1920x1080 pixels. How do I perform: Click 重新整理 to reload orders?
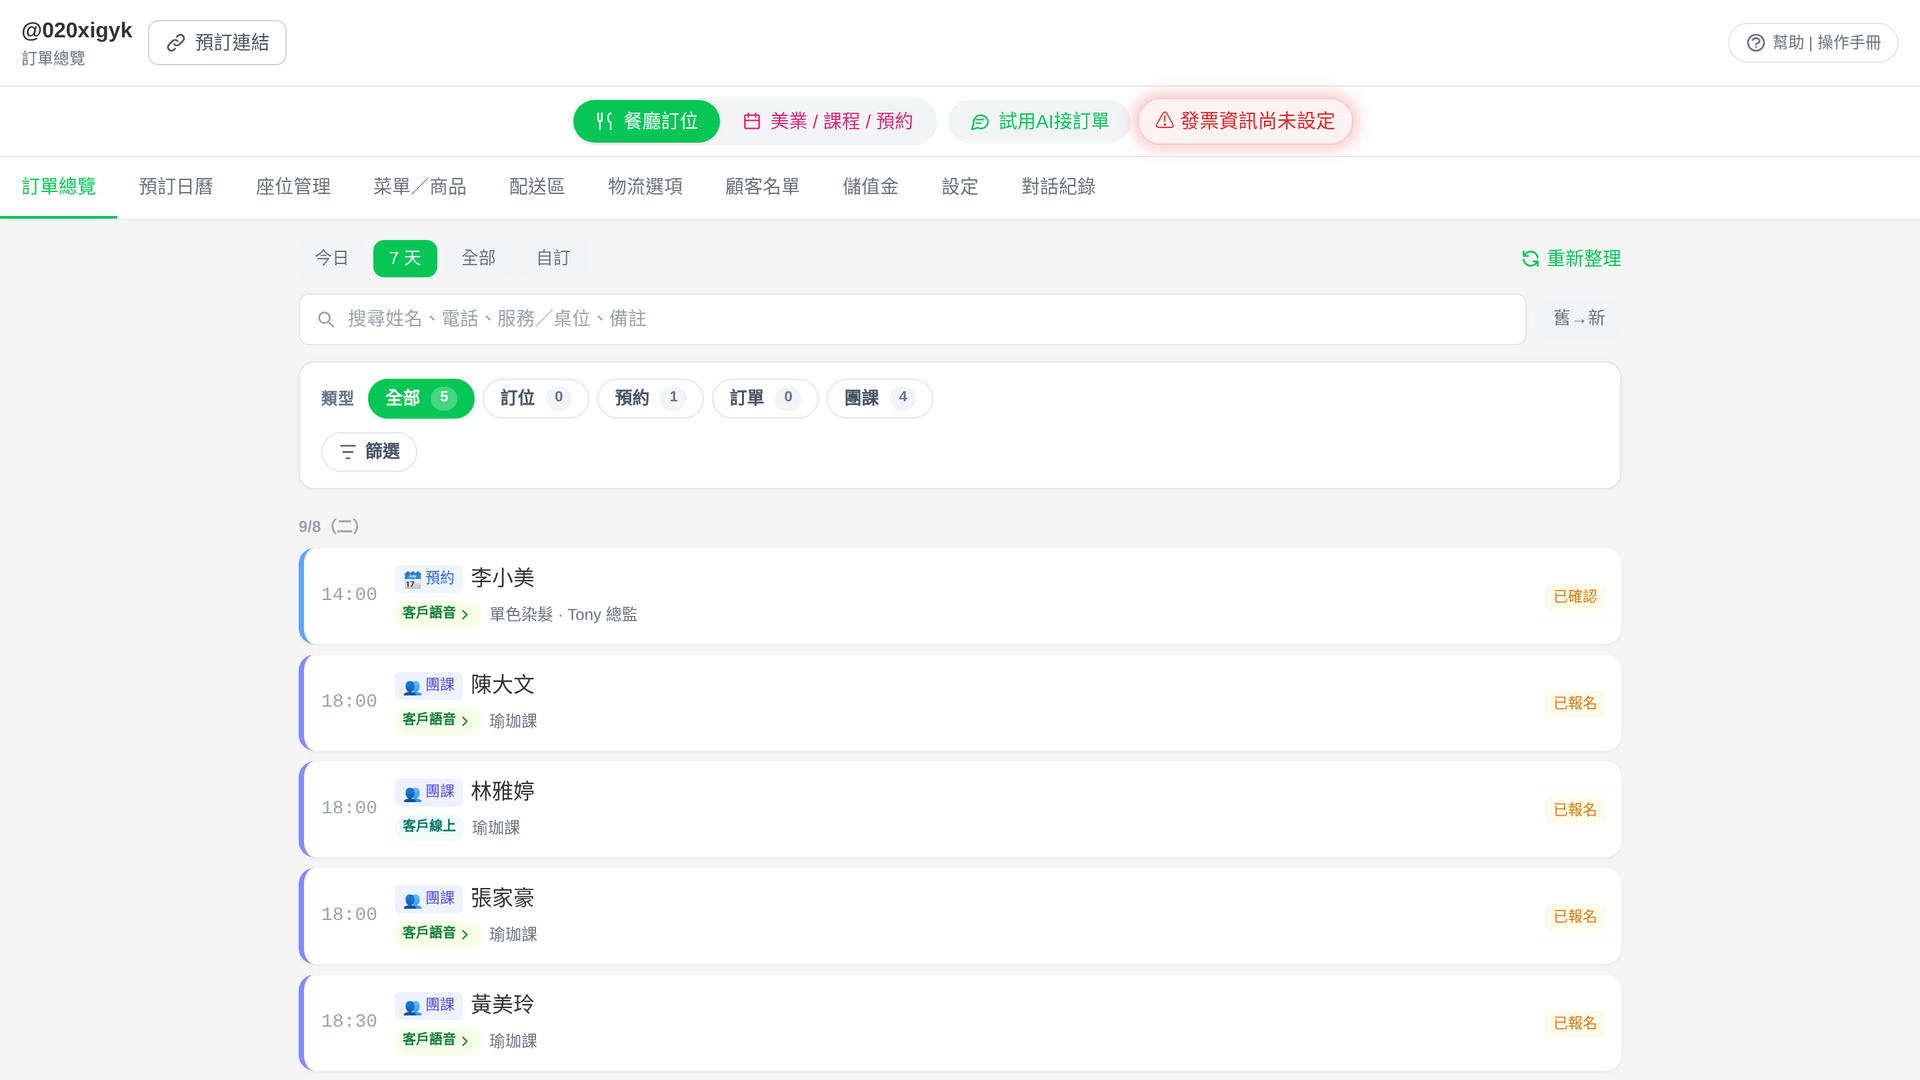tap(1571, 259)
